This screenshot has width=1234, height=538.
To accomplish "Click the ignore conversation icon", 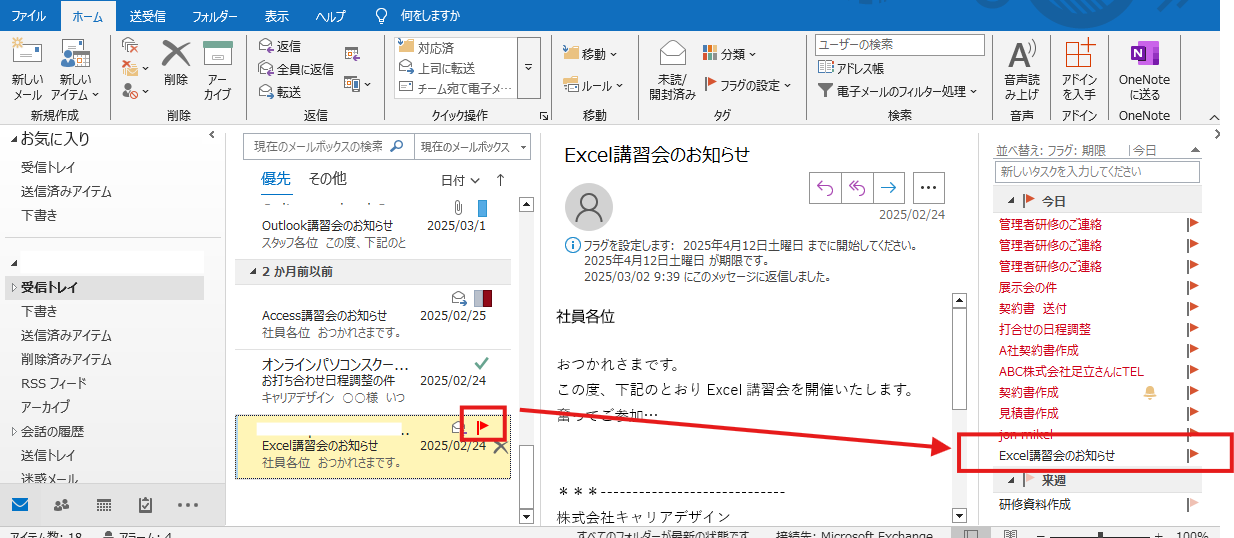I will [x=130, y=45].
